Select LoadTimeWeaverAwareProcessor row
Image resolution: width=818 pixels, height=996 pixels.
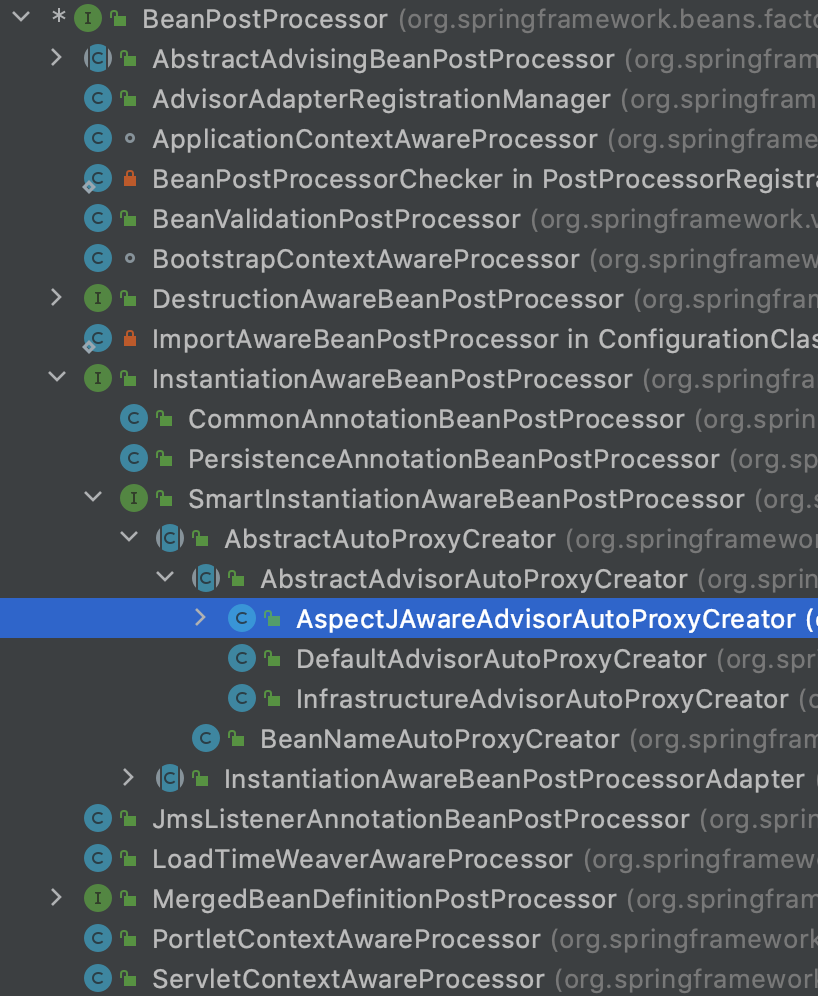[x=409, y=859]
